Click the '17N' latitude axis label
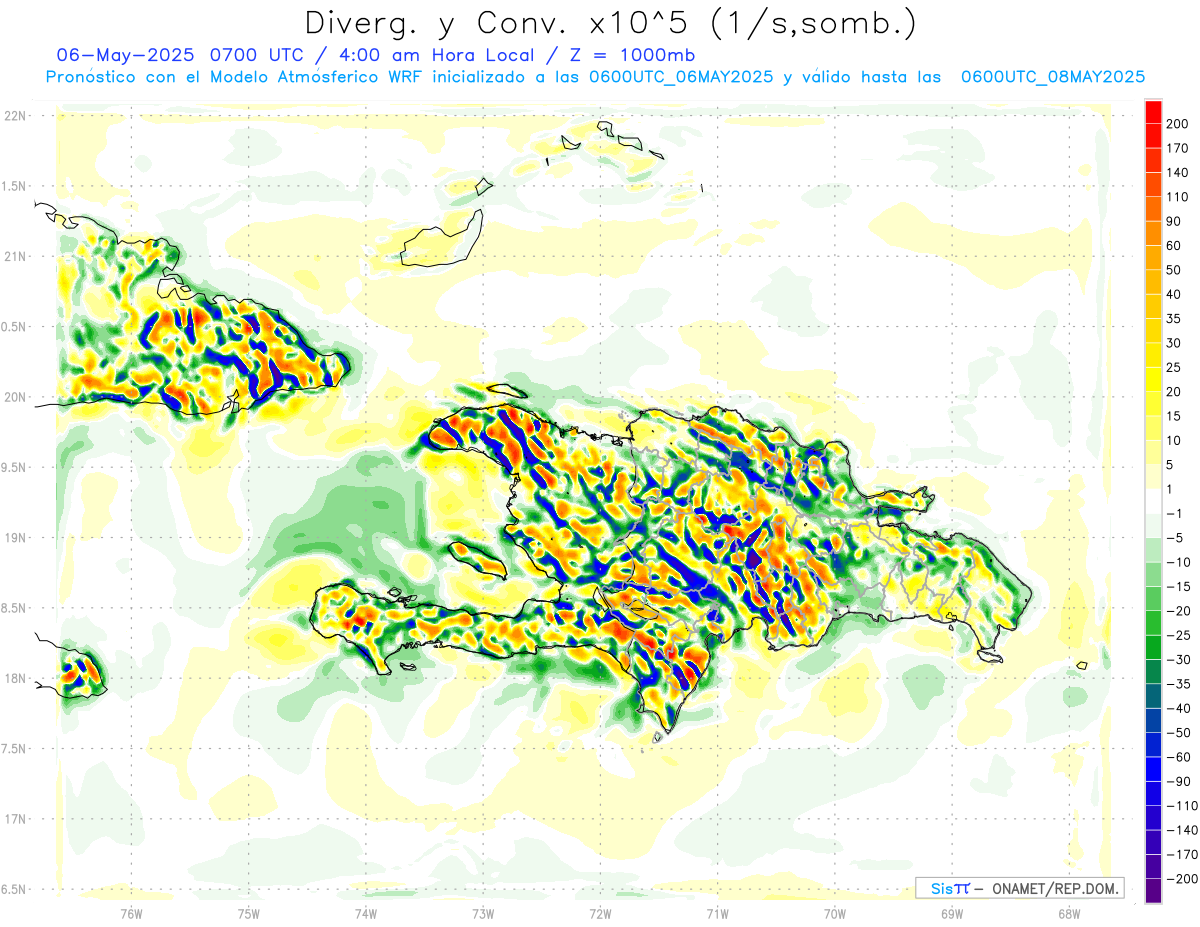The width and height of the screenshot is (1200, 927). [x=14, y=819]
